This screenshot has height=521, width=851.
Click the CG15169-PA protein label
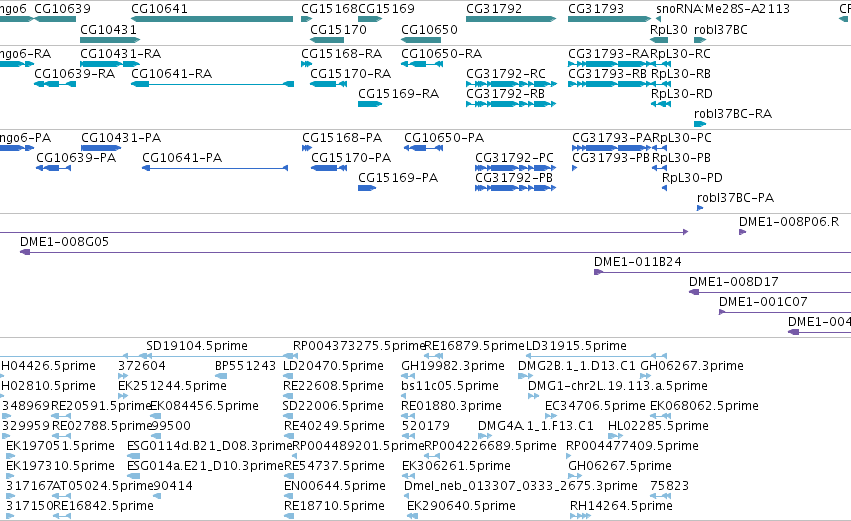pos(398,178)
